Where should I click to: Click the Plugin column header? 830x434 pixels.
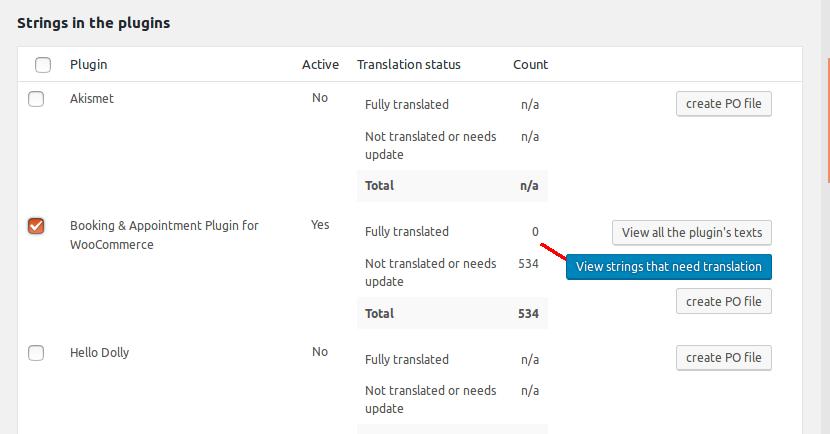(x=88, y=65)
